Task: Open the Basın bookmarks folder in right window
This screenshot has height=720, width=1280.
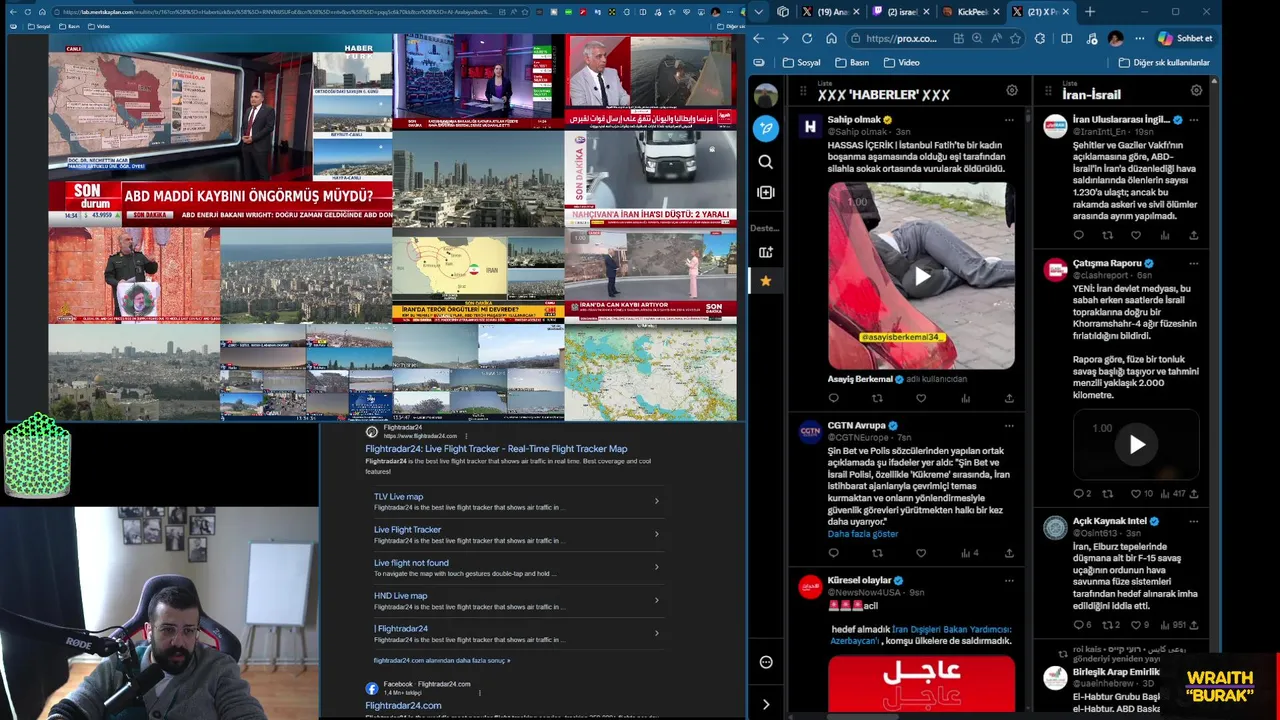Action: pos(852,62)
